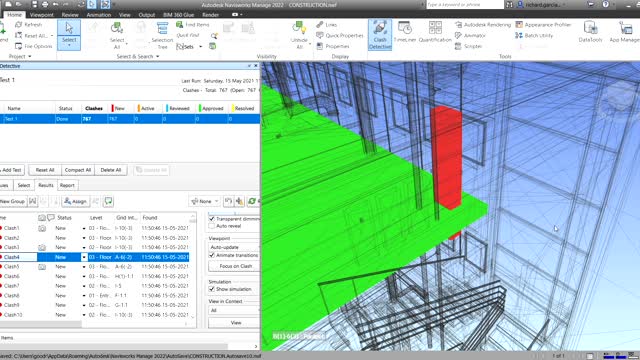Open the TimeLiner tool

point(405,32)
